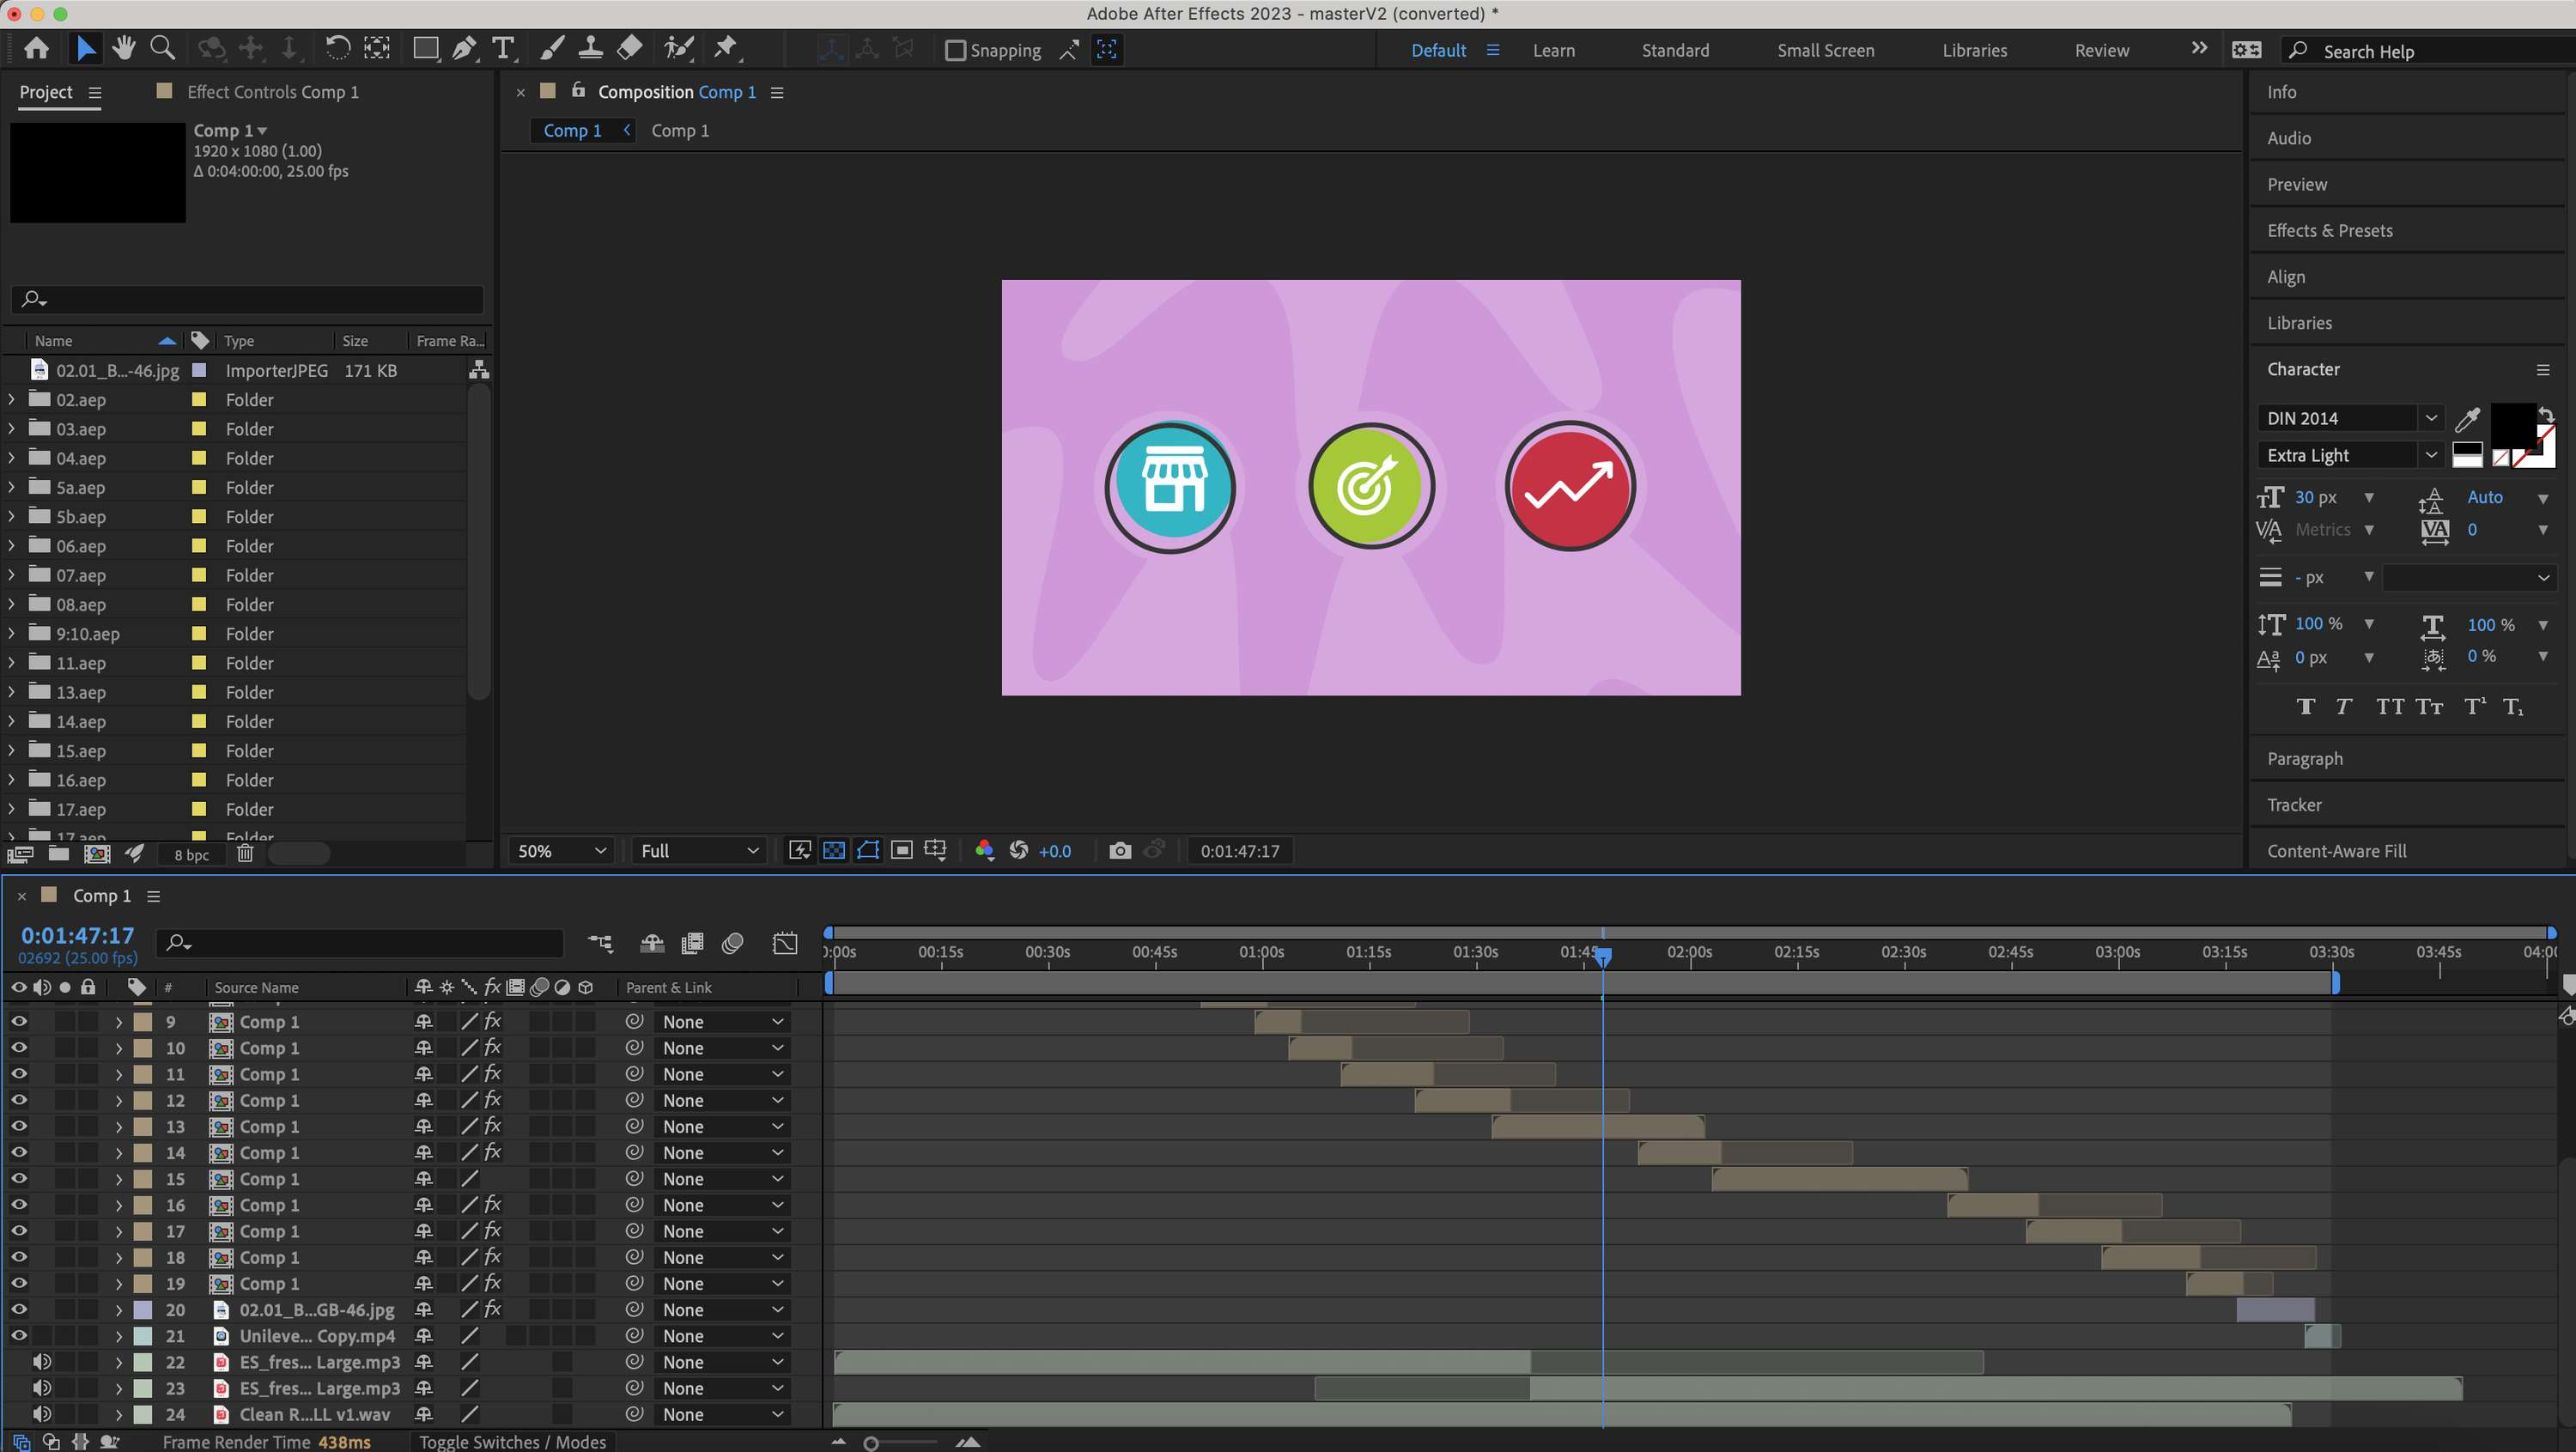Hide layer 20 jpg visibility eye
This screenshot has width=2576, height=1452.
[19, 1309]
